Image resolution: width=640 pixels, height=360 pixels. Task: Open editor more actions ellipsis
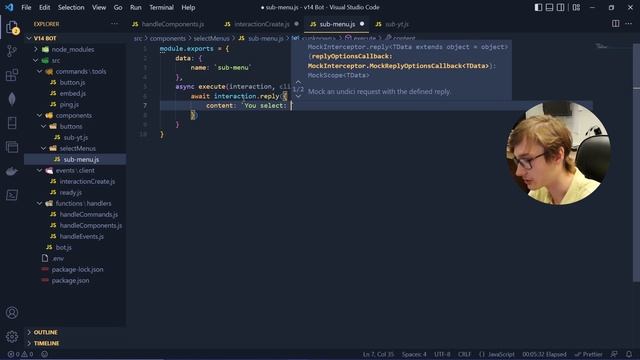tap(629, 24)
